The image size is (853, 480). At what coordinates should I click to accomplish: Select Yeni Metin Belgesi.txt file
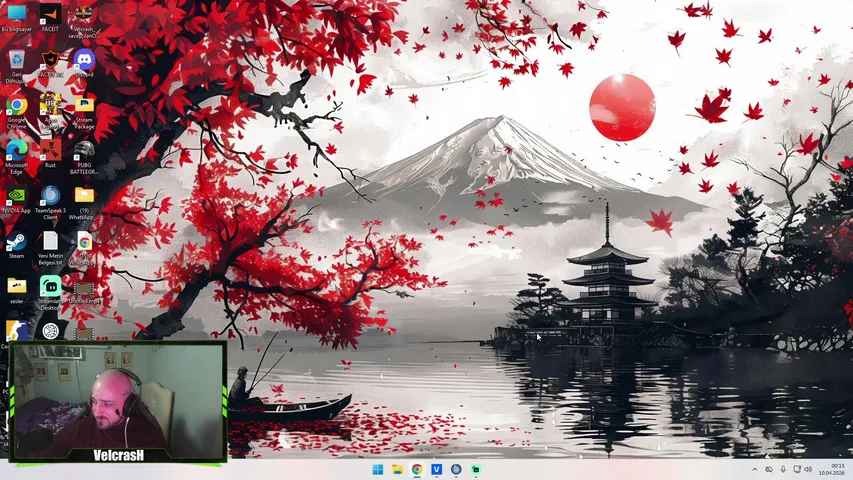[50, 248]
